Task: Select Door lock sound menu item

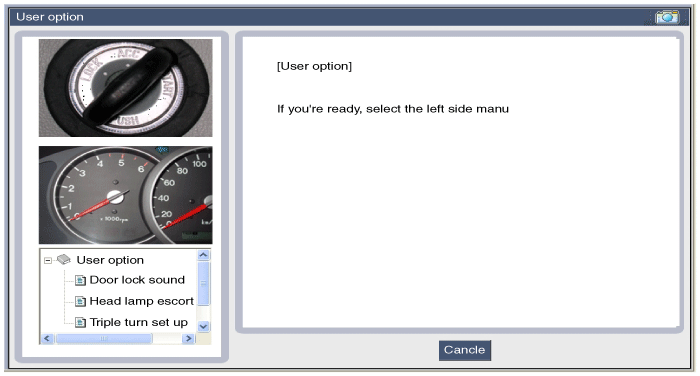Action: [137, 280]
